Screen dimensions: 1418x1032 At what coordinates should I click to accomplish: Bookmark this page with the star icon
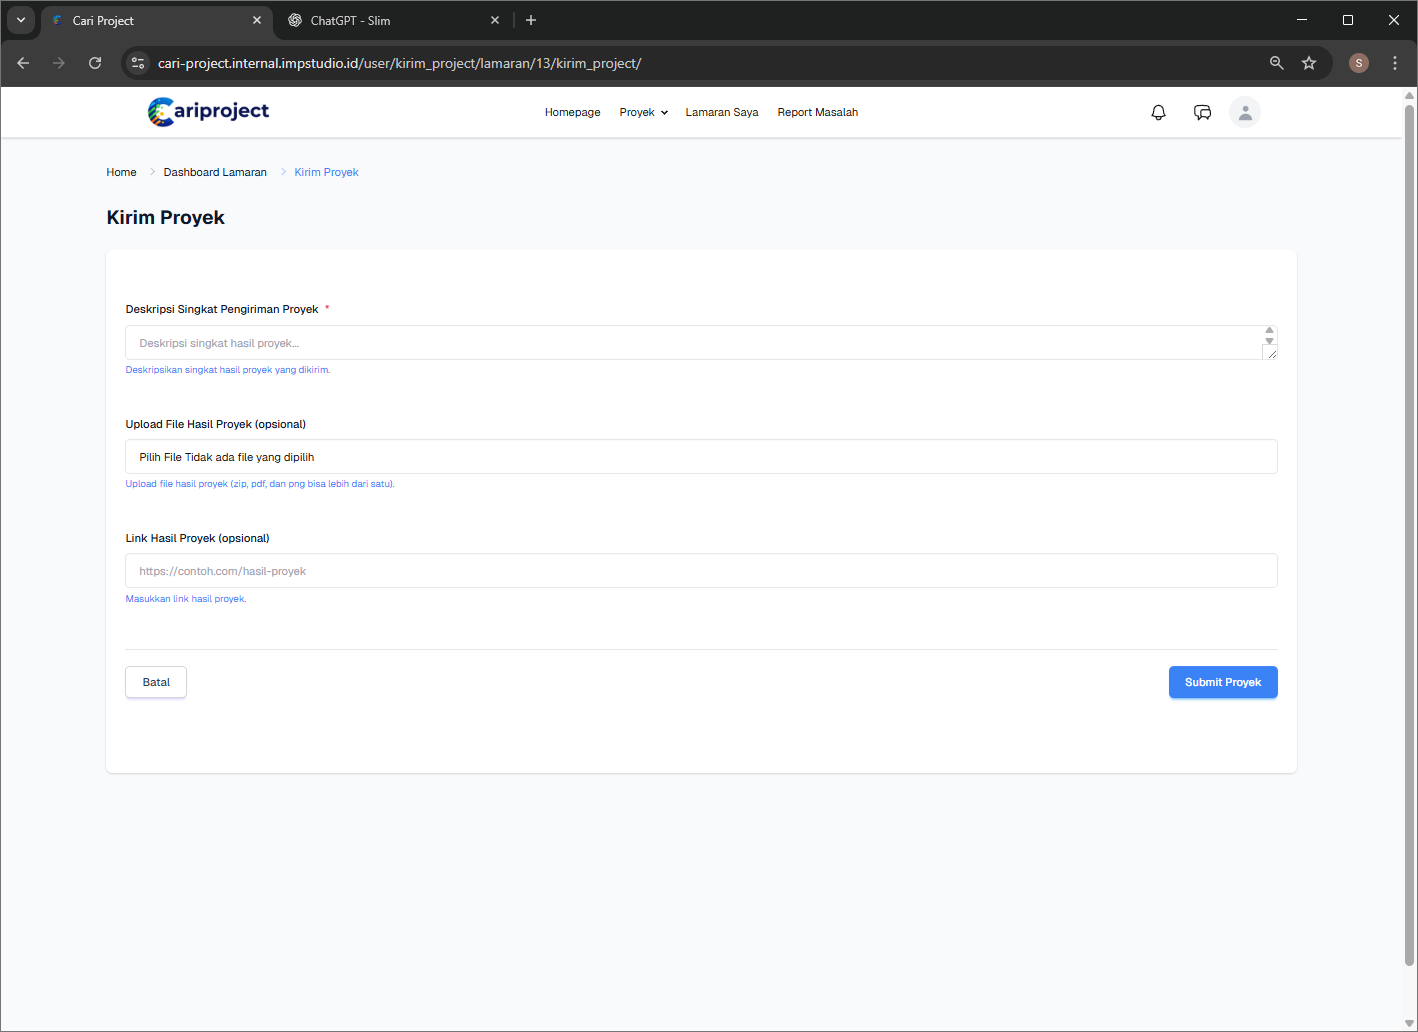tap(1309, 63)
